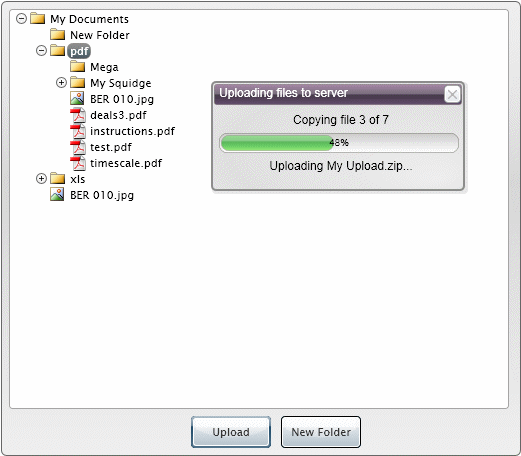This screenshot has height=456, width=521.
Task: Select the test.pdf file name
Action: (111, 147)
